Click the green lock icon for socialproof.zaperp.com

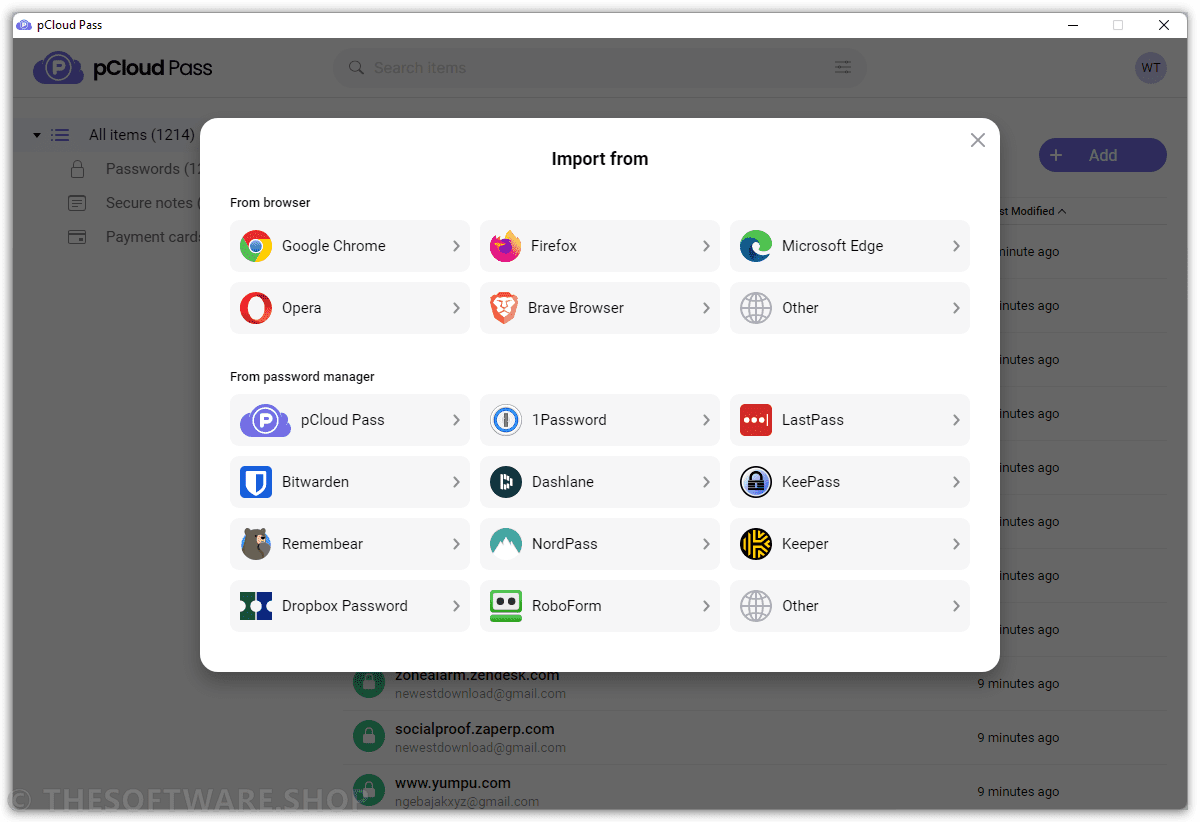[369, 738]
